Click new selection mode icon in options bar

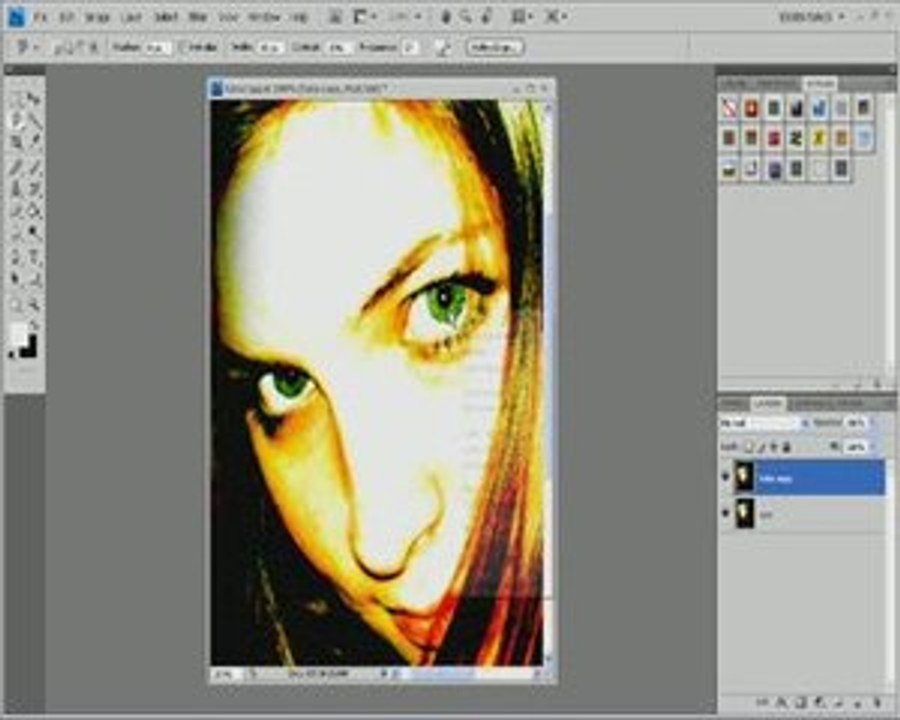point(57,48)
